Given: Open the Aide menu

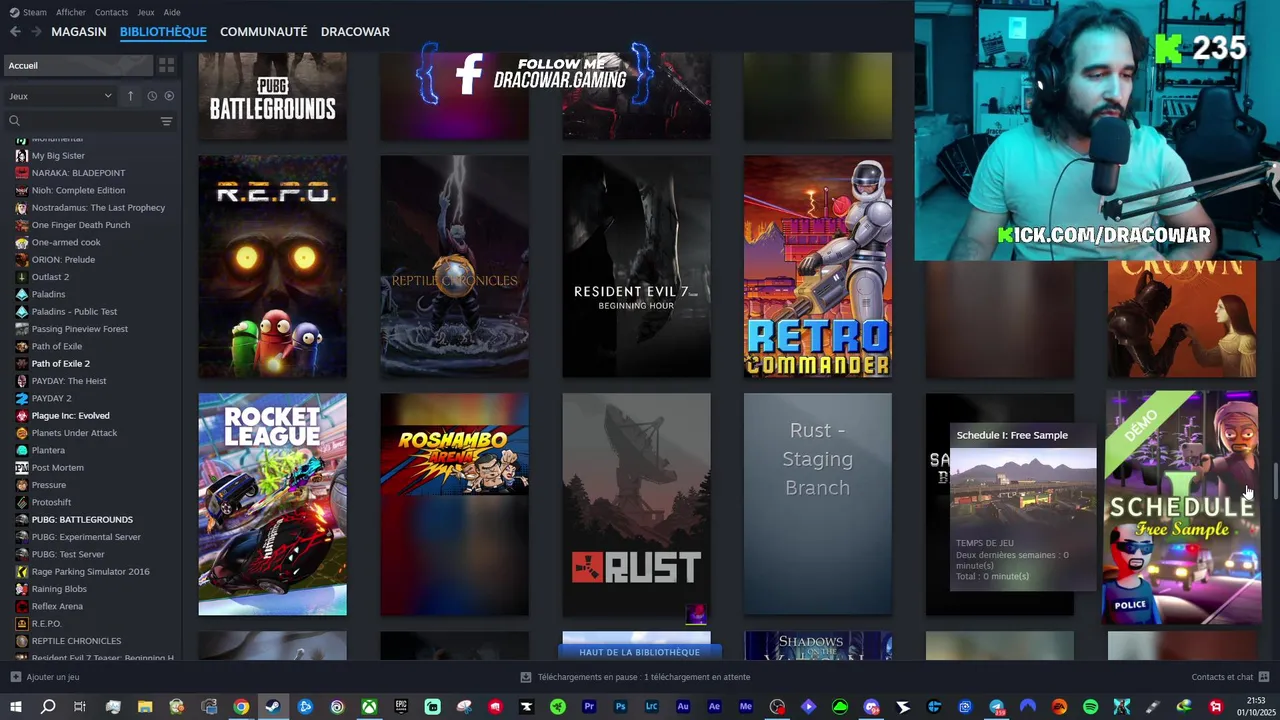Looking at the screenshot, I should (172, 12).
